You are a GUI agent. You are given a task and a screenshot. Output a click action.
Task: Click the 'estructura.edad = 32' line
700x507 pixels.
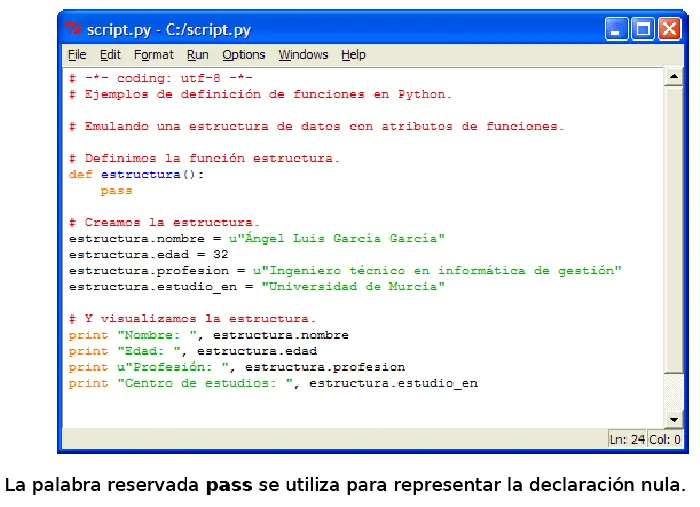coord(149,254)
